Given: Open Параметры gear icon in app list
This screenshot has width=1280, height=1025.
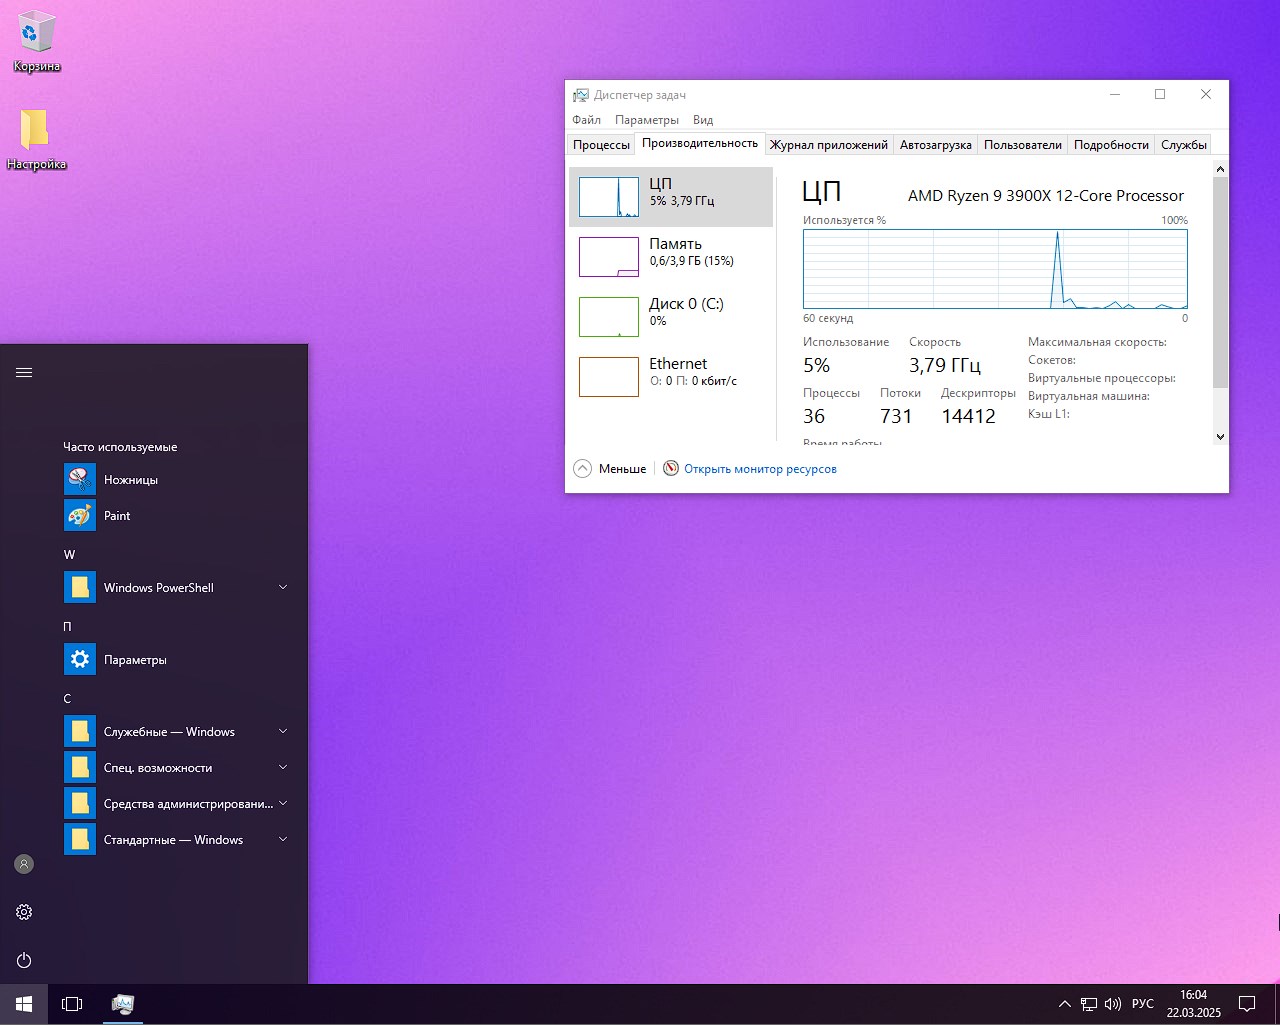Looking at the screenshot, I should click(80, 660).
